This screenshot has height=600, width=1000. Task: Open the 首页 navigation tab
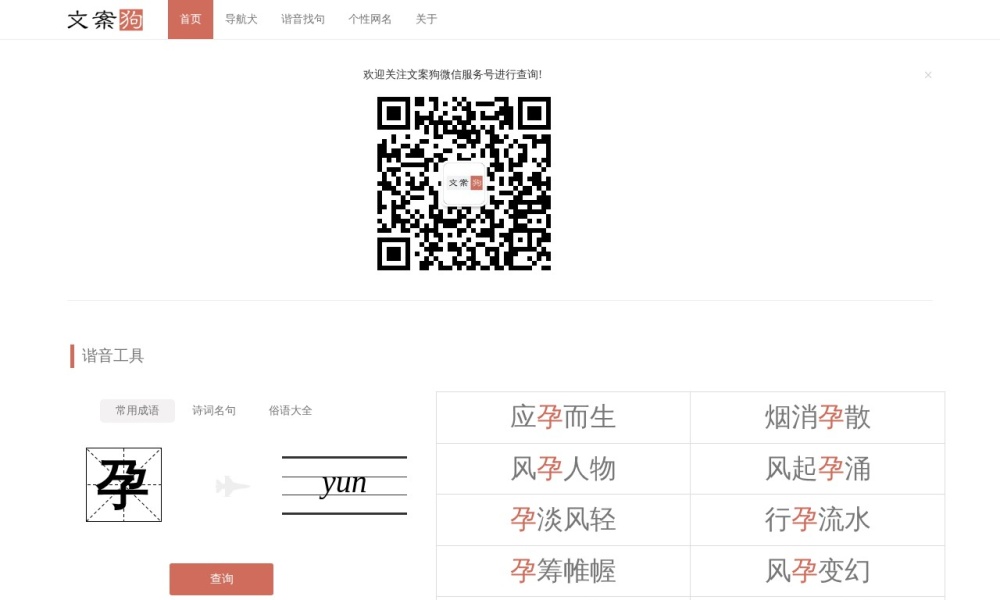[x=191, y=19]
